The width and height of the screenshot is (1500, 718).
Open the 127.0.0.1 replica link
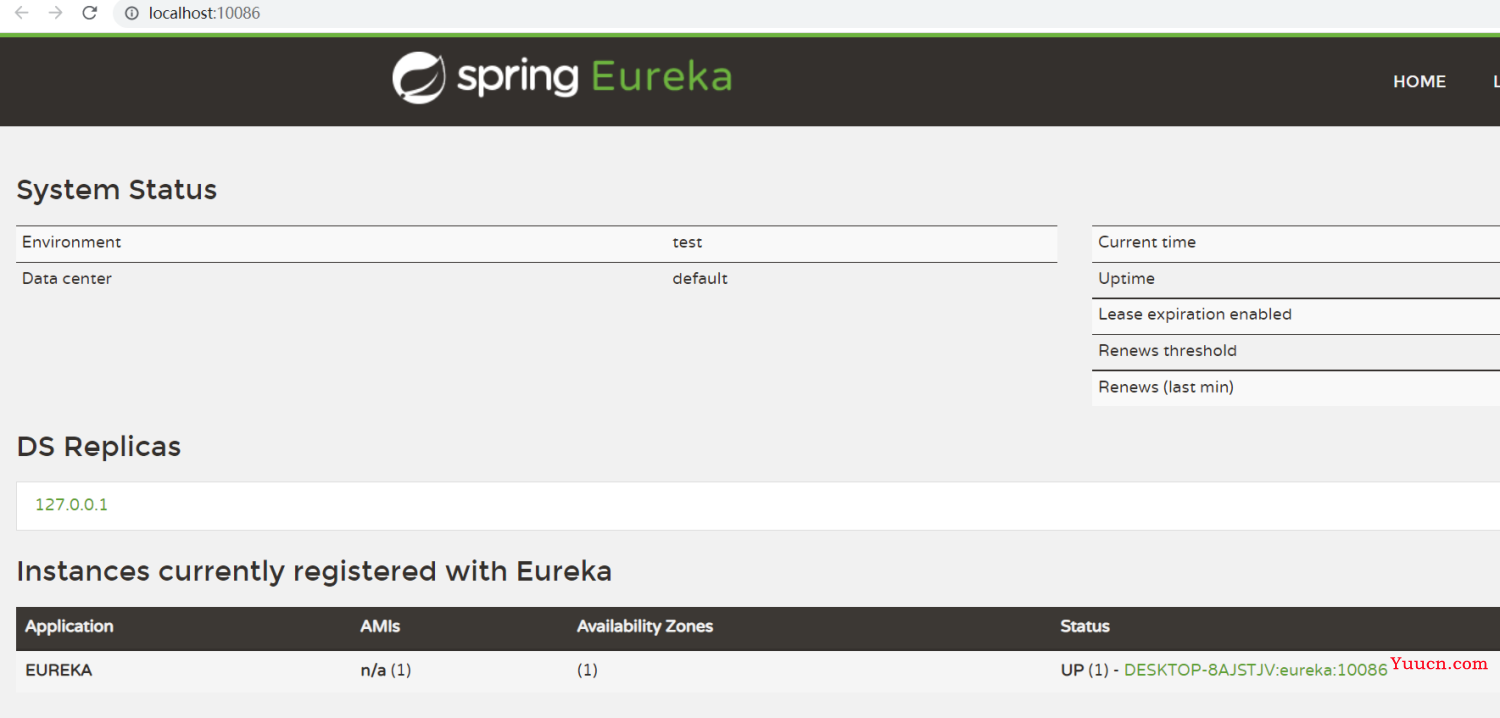71,505
